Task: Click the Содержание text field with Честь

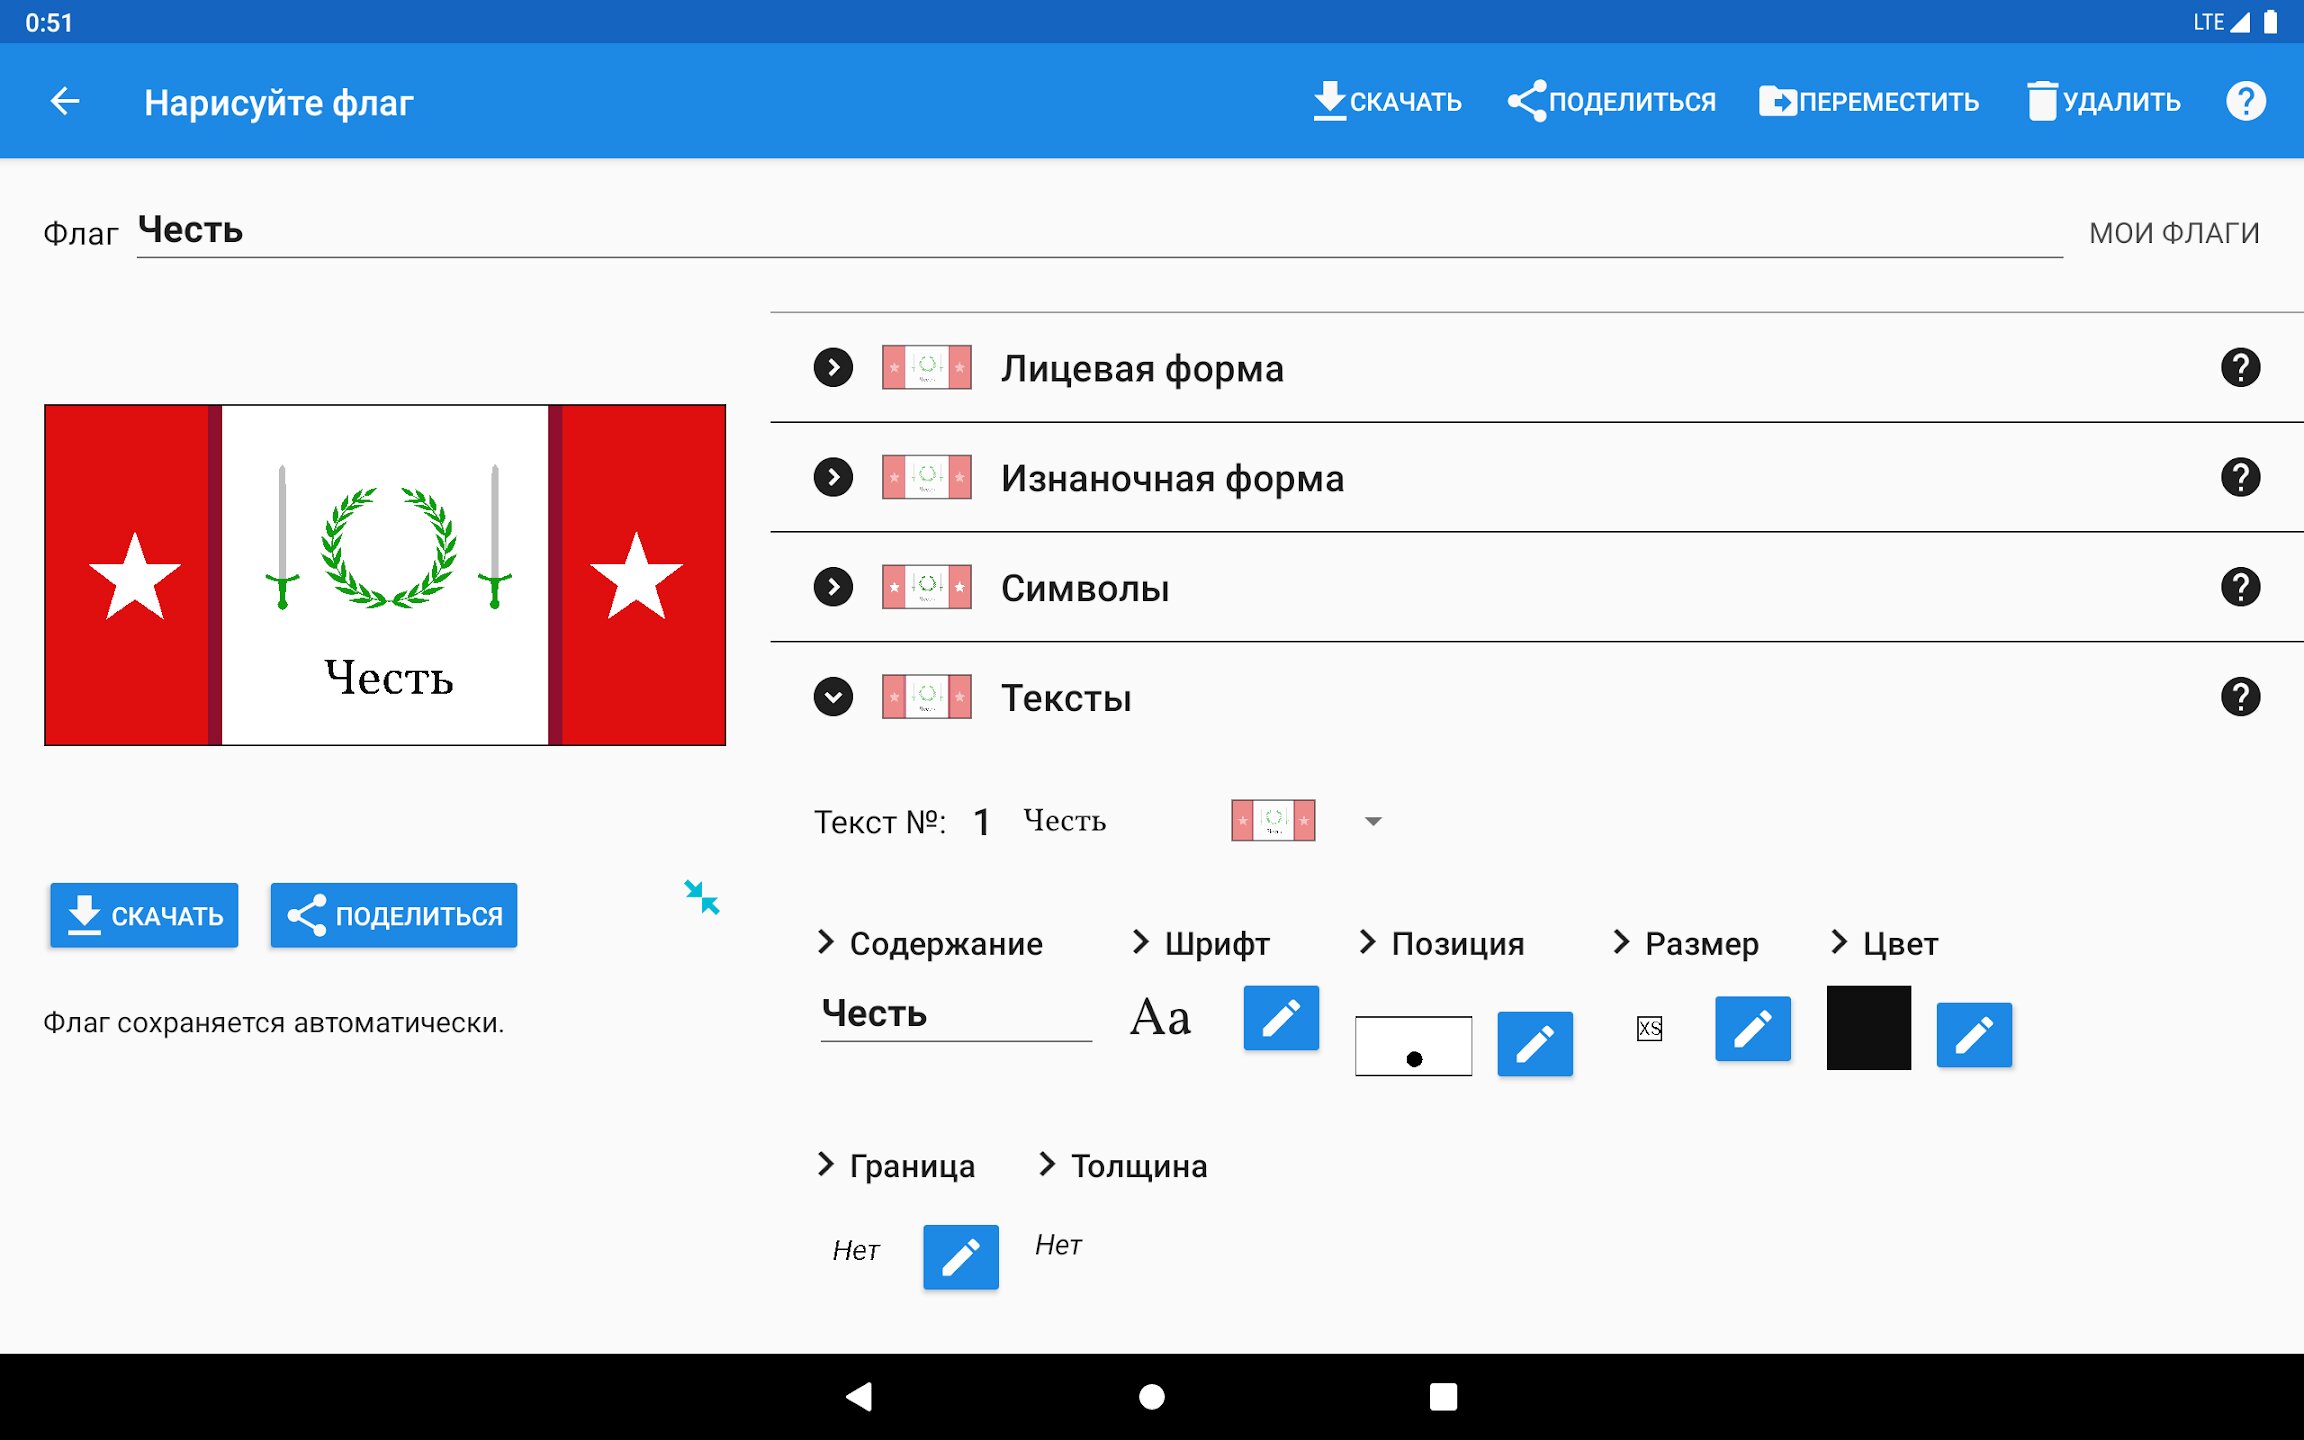Action: pos(955,1014)
